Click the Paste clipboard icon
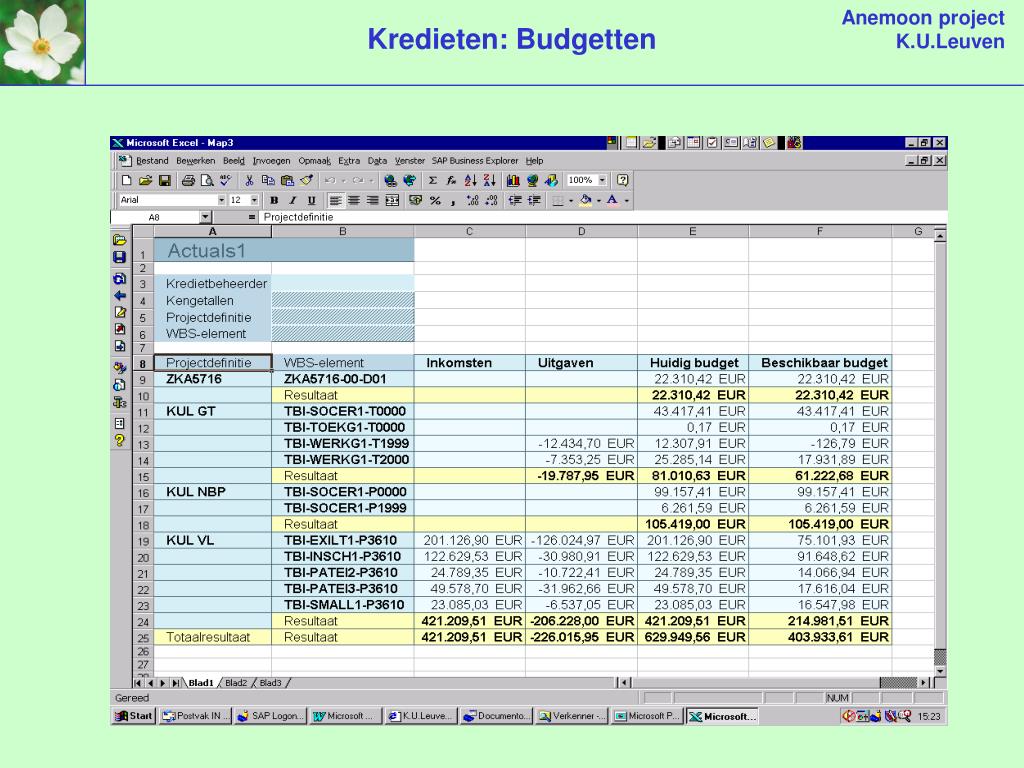 pyautogui.click(x=287, y=180)
